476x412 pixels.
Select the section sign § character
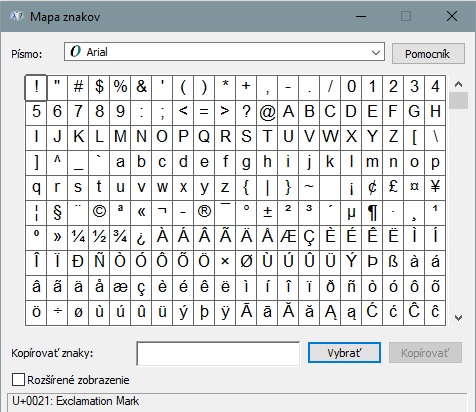point(57,212)
